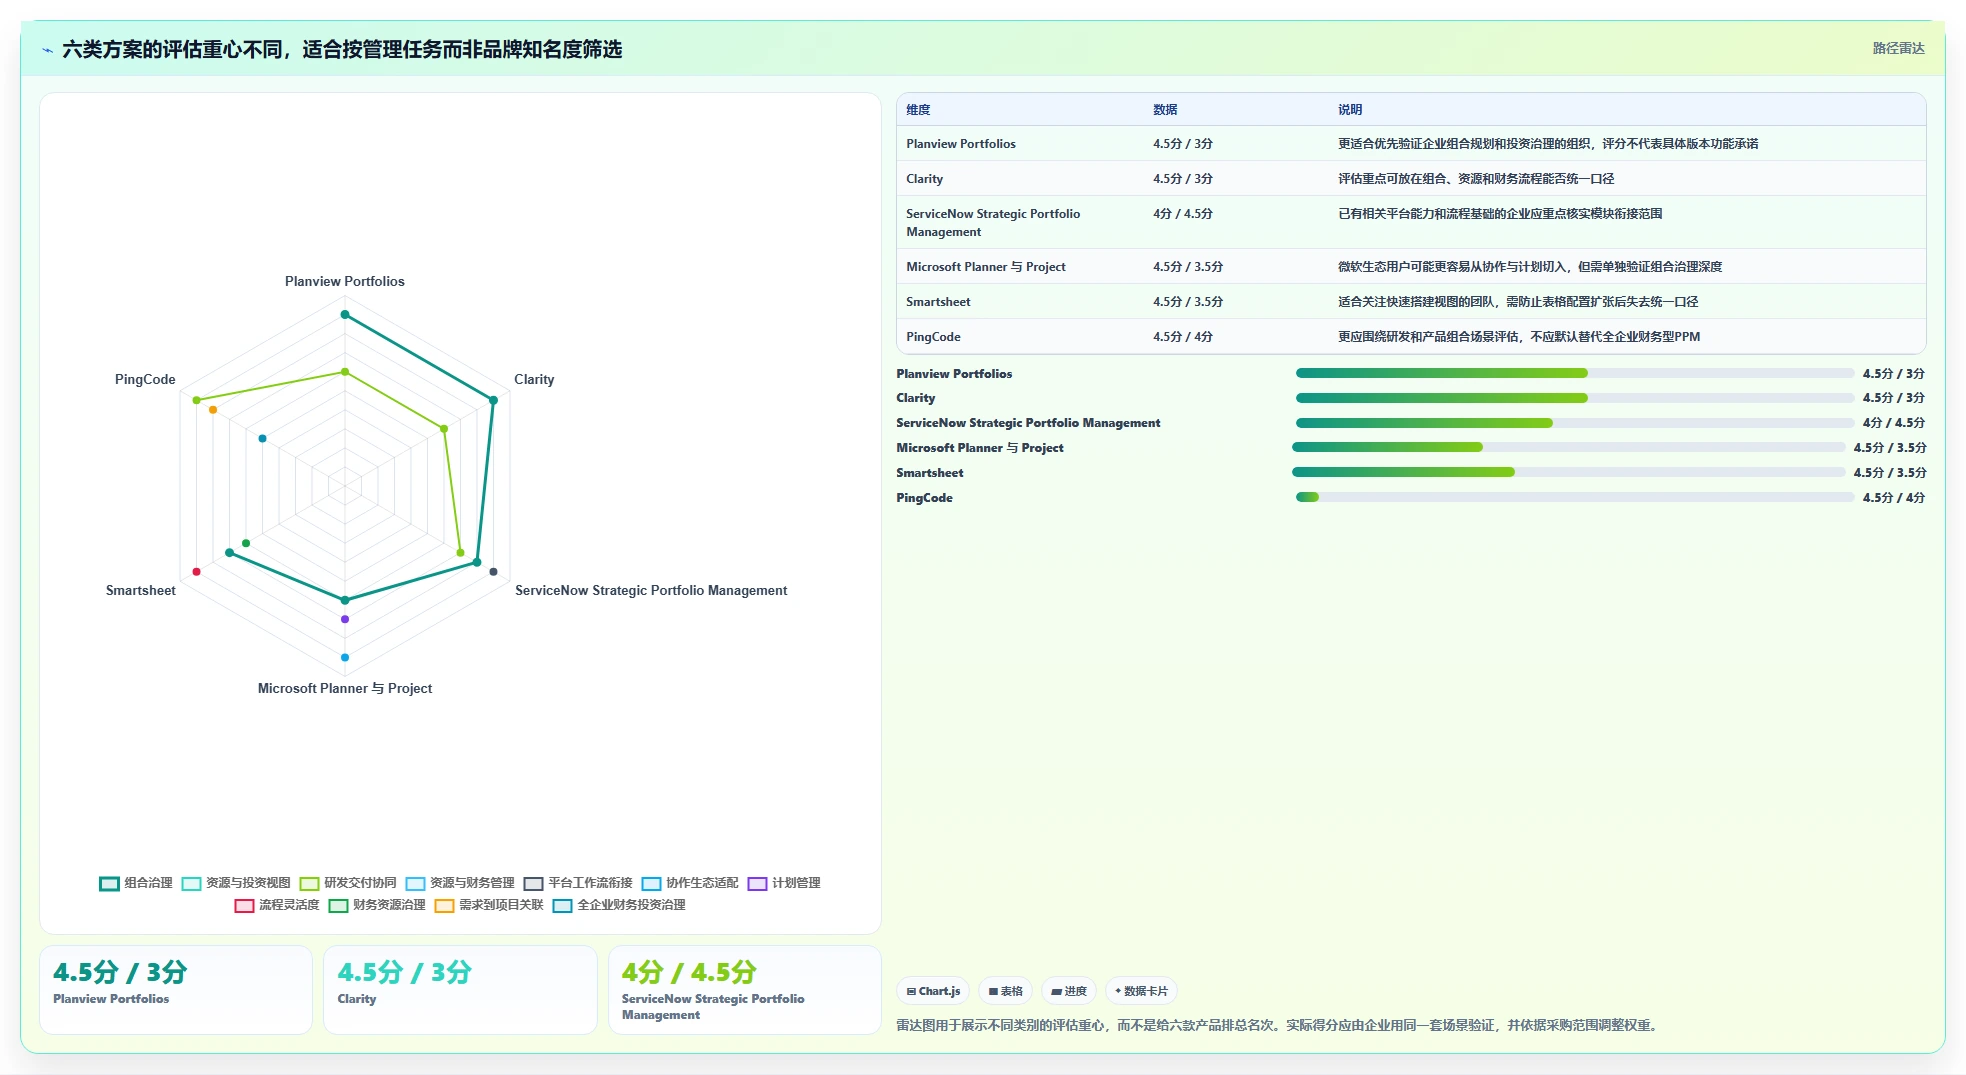Click the Clarity progress bar

pyautogui.click(x=1575, y=398)
